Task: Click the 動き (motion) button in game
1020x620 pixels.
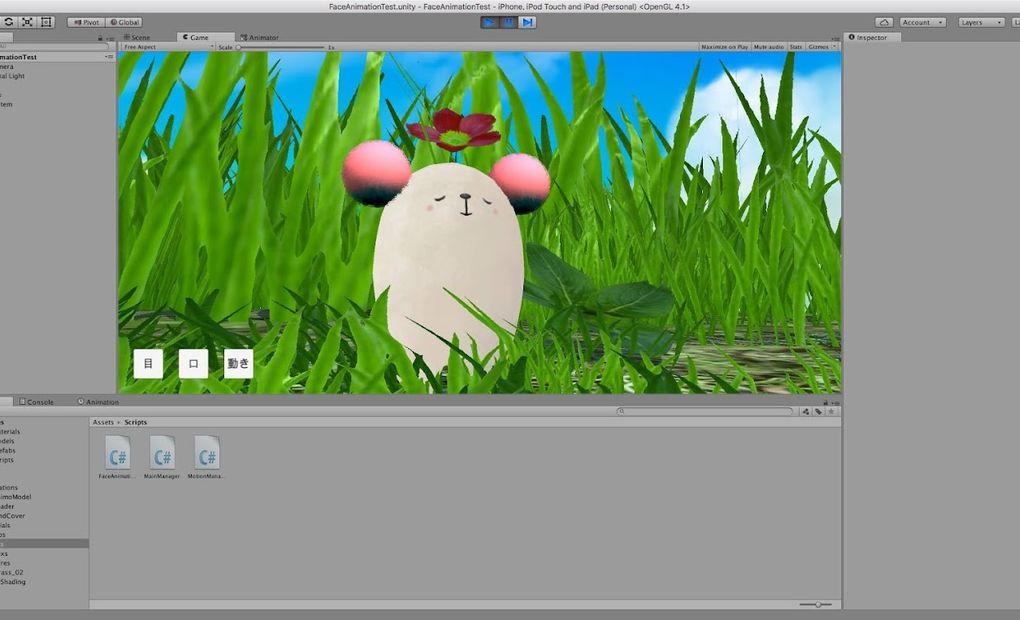Action: pos(239,364)
